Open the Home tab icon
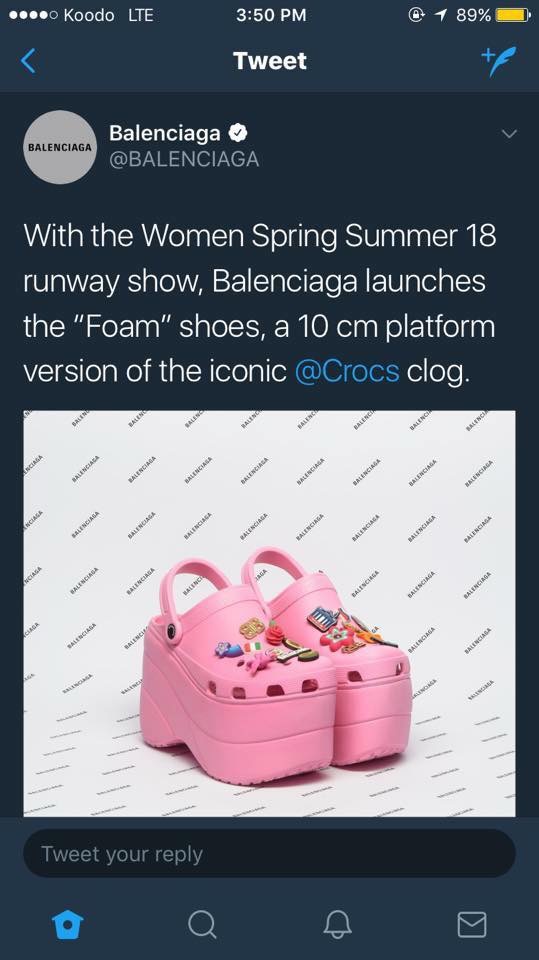 coord(67,923)
